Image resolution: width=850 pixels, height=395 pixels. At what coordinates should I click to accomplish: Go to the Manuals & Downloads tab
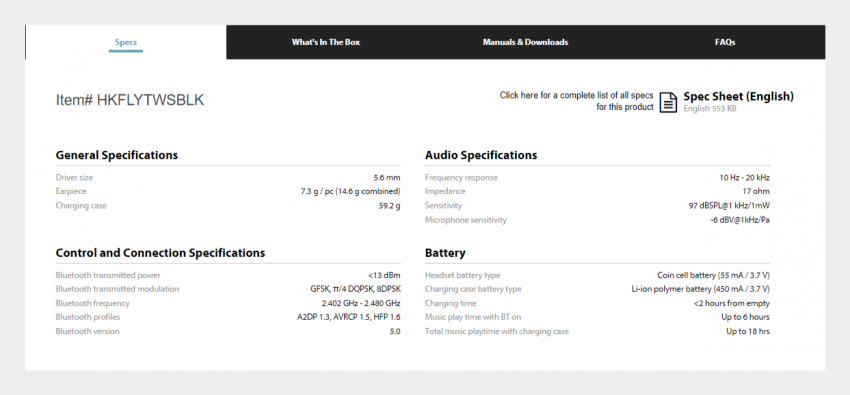(525, 42)
